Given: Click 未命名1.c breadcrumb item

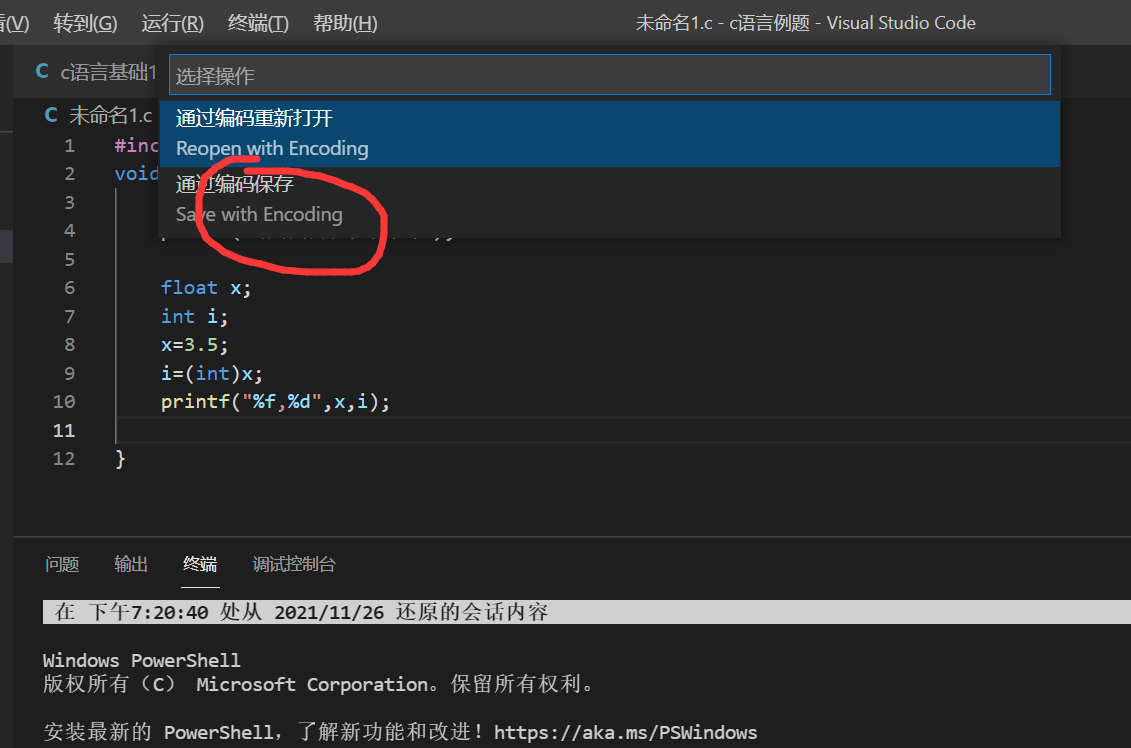Looking at the screenshot, I should point(110,115).
